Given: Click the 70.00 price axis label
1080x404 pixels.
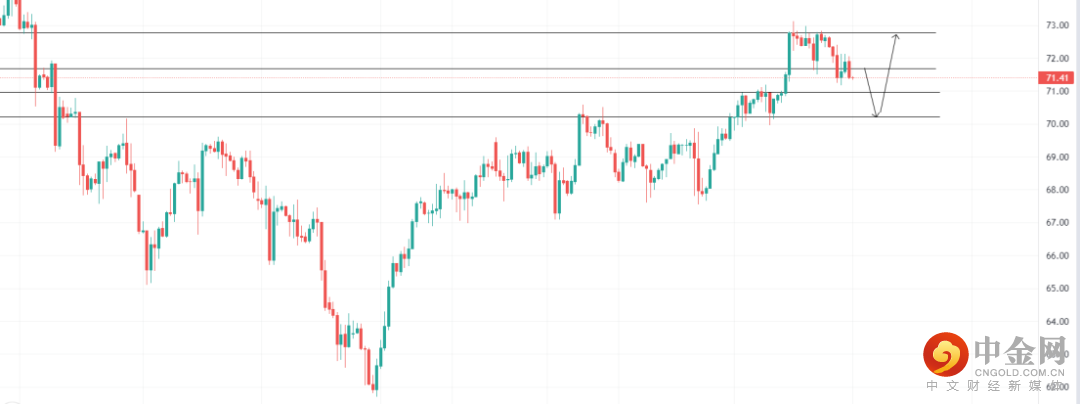Looking at the screenshot, I should point(1057,124).
